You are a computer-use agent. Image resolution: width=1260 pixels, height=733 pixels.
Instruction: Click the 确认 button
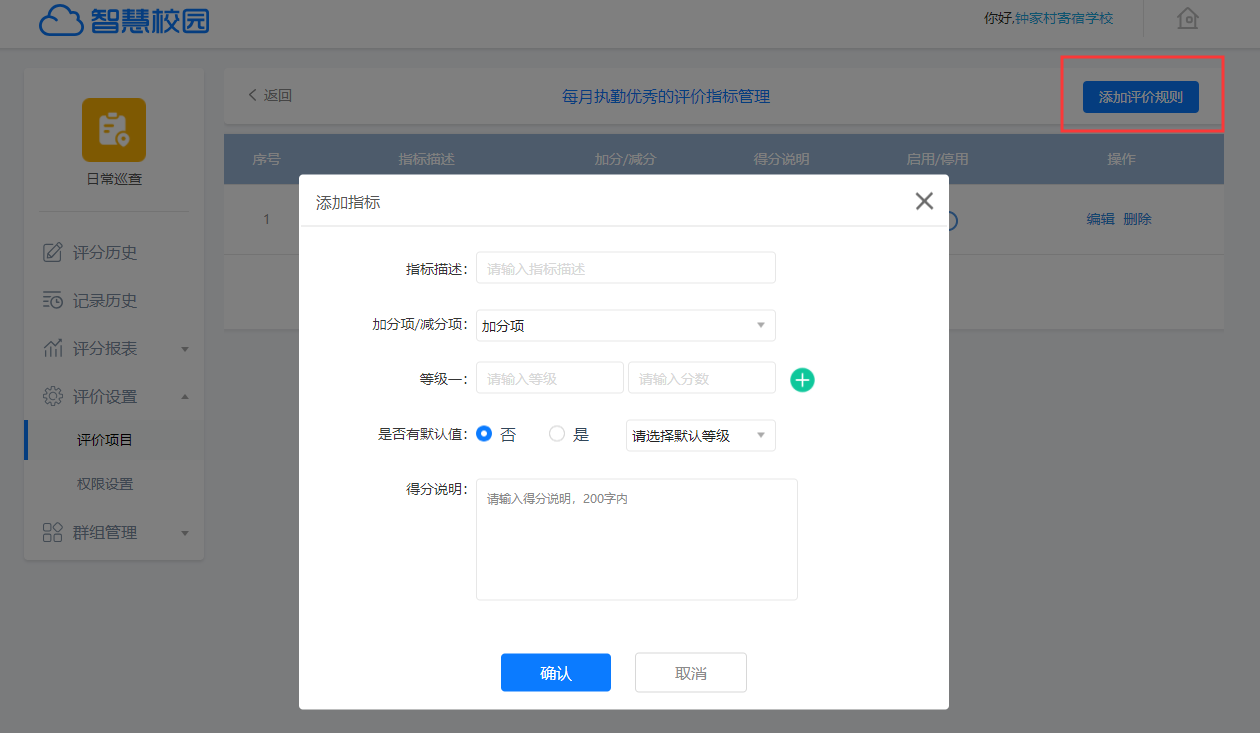(x=555, y=673)
